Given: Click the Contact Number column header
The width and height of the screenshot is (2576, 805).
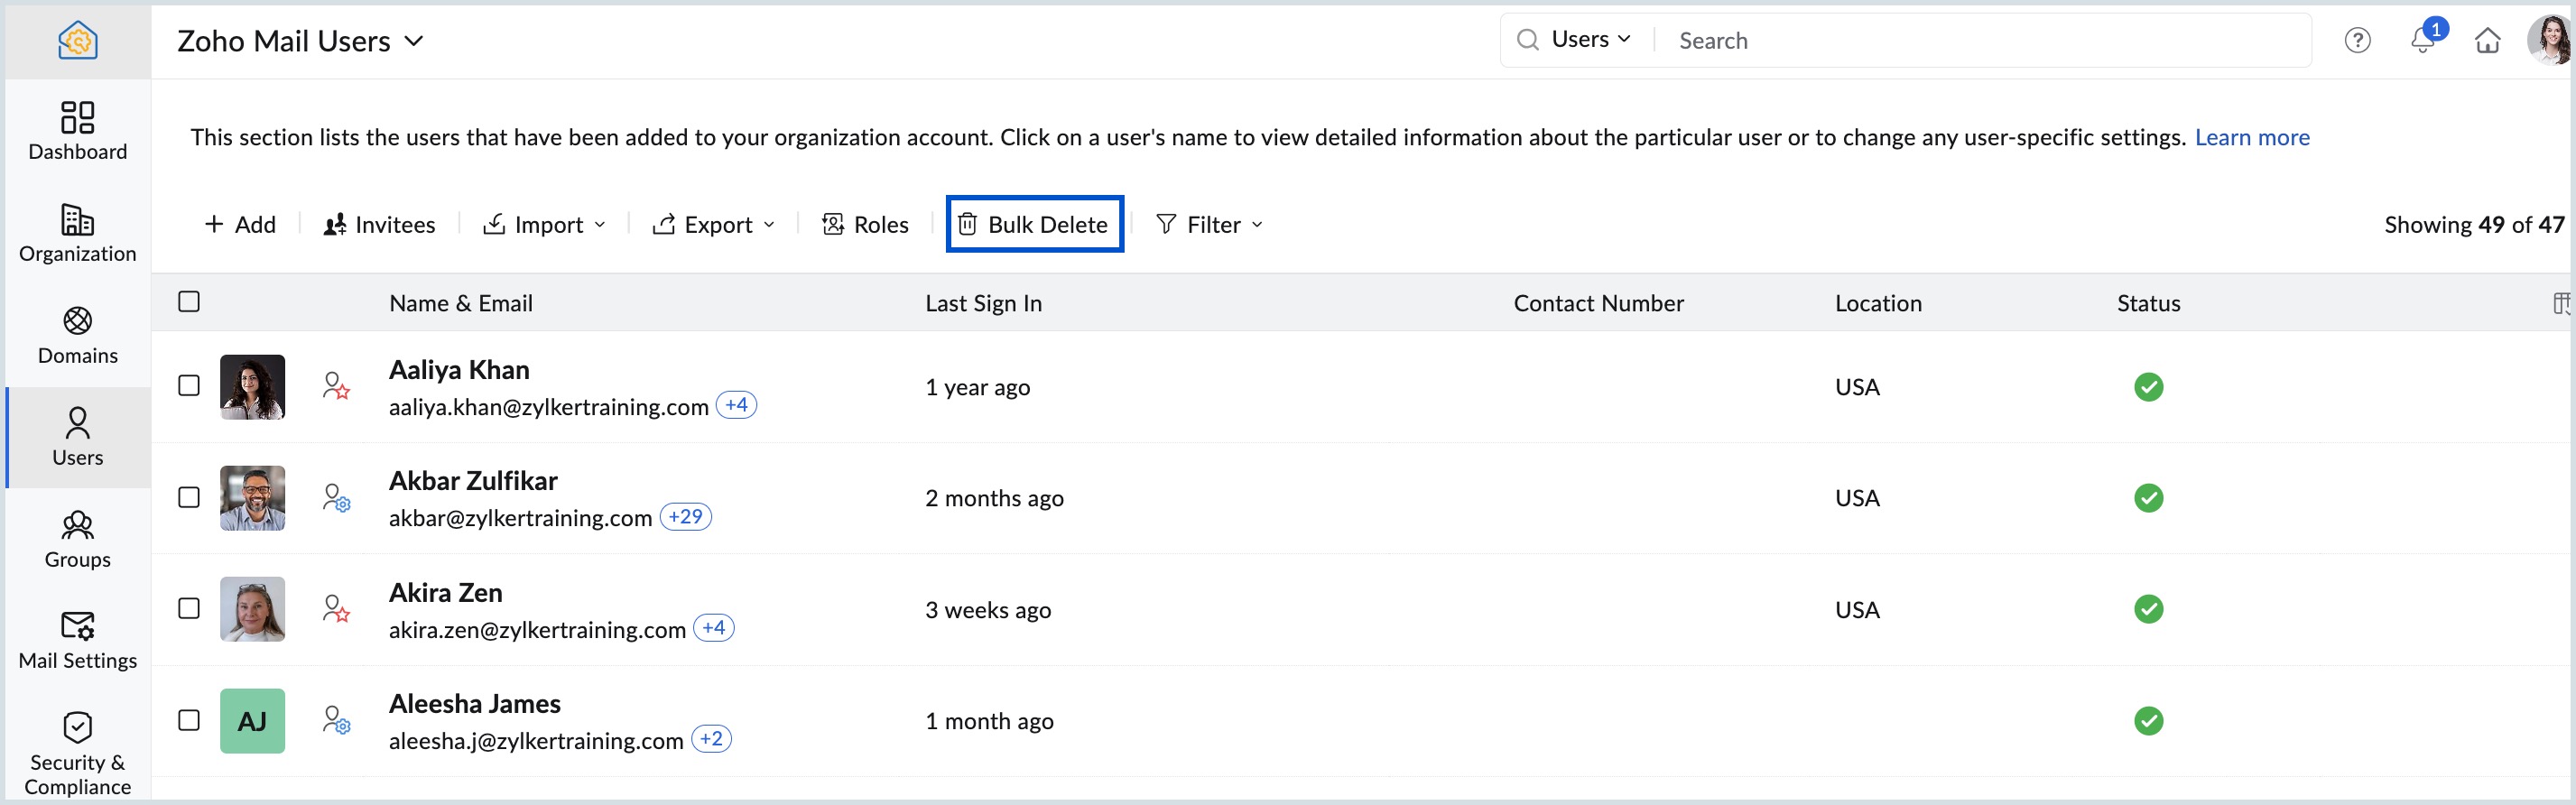Looking at the screenshot, I should point(1598,303).
